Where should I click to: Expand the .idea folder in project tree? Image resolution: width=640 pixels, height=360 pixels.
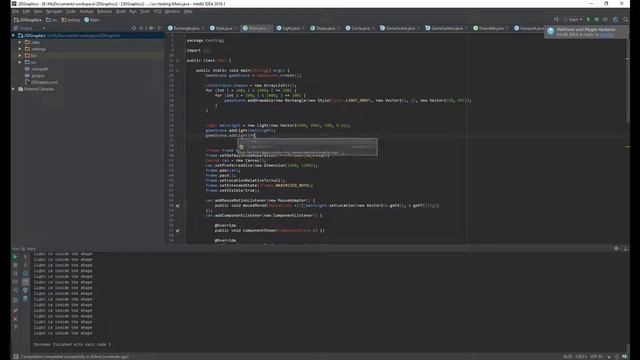pyautogui.click(x=20, y=42)
